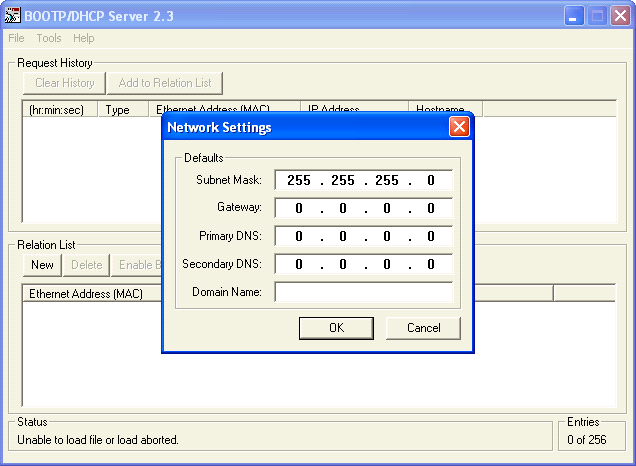Select the second Subnet Mask octet 255

point(343,180)
